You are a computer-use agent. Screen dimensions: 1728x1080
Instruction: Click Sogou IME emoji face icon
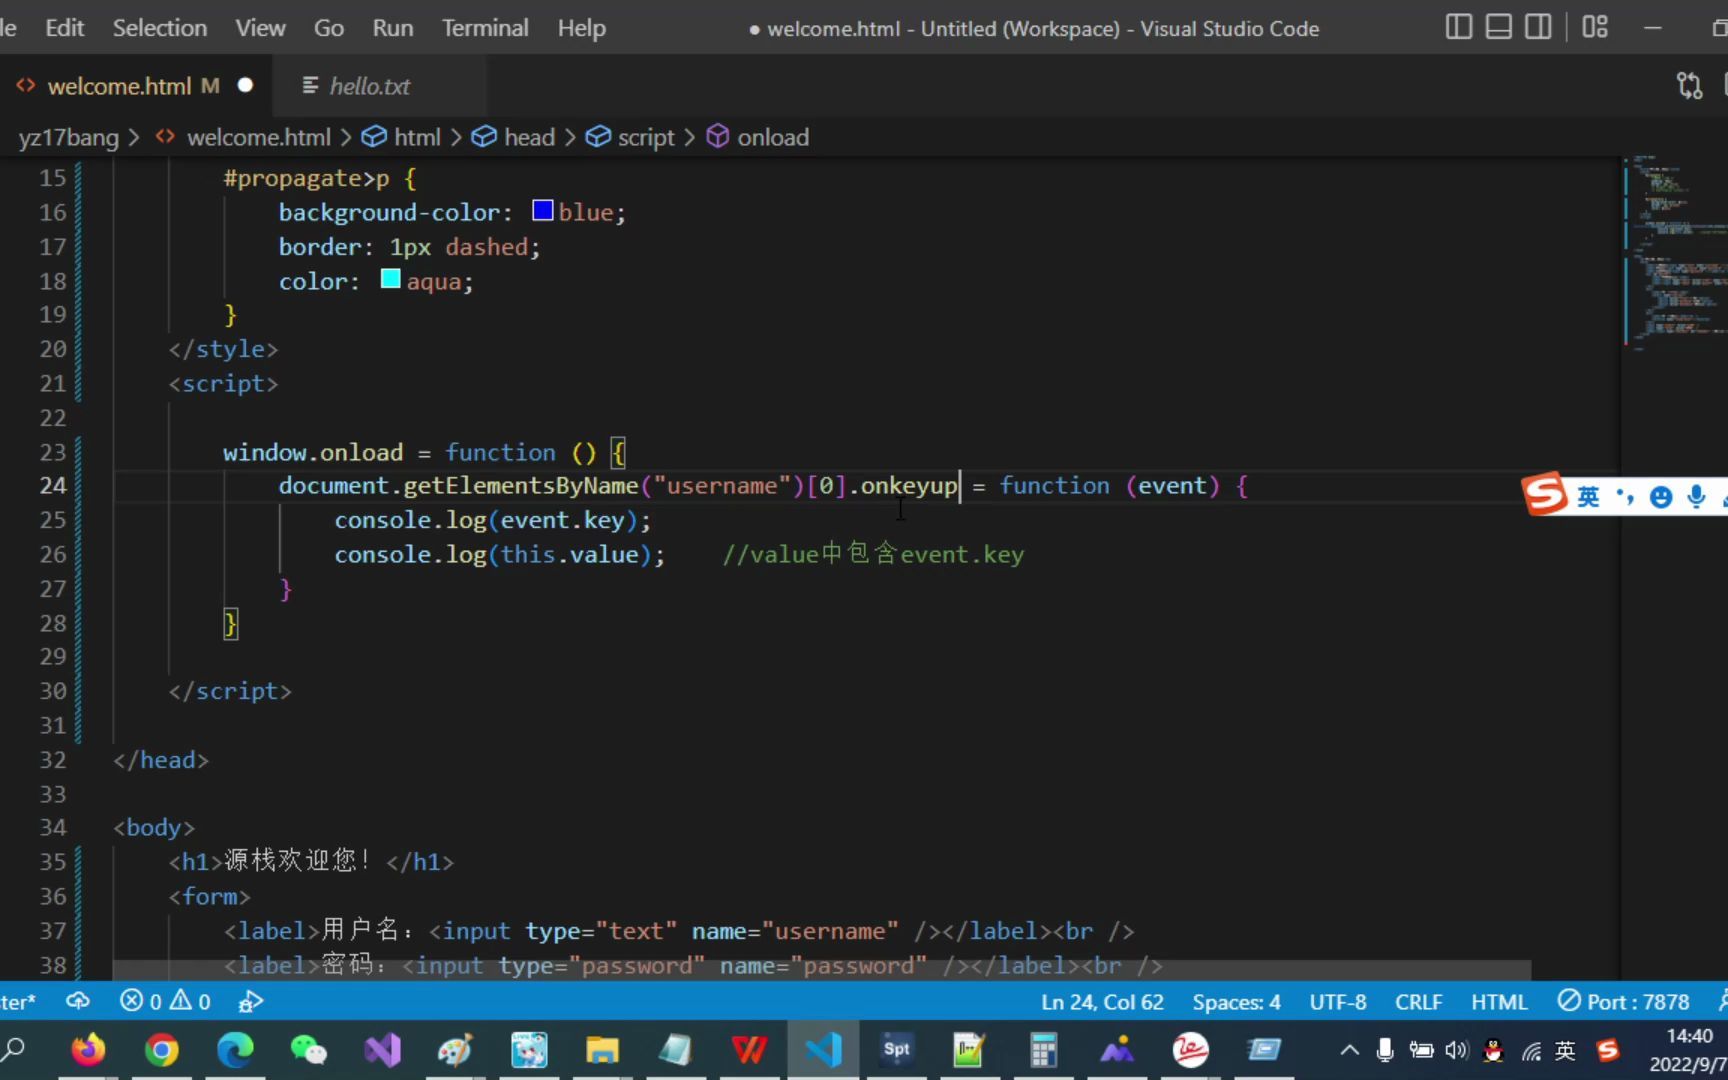click(x=1661, y=496)
